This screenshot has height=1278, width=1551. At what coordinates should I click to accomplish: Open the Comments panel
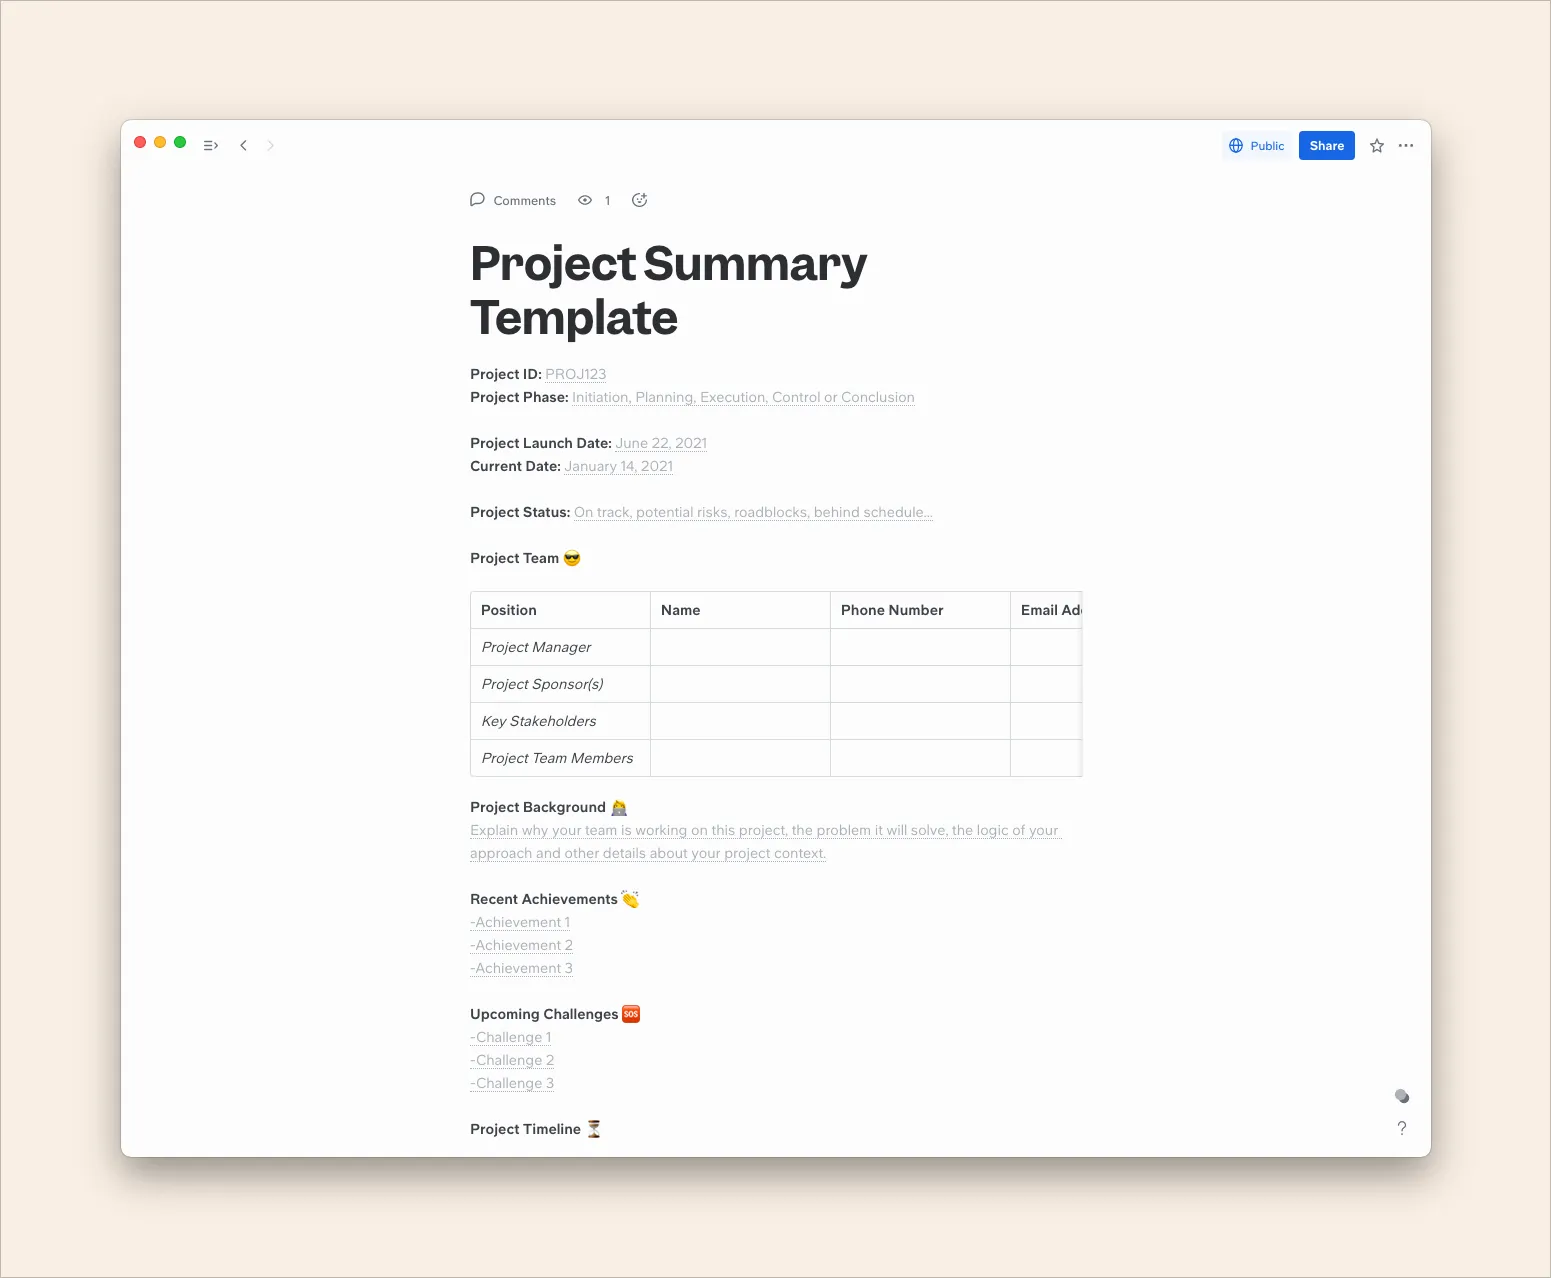tap(513, 200)
